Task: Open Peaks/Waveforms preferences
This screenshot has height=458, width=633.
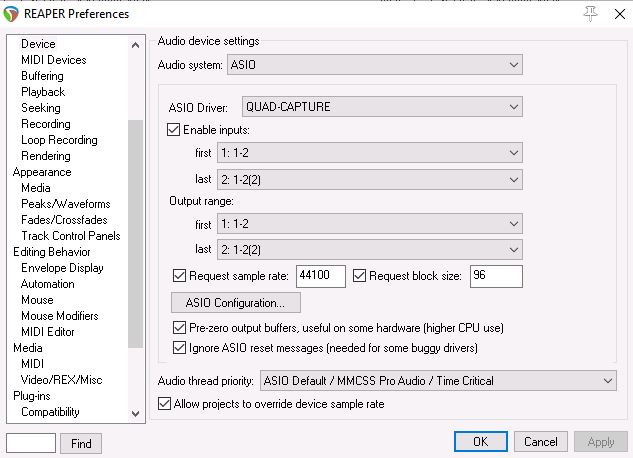Action: coord(66,204)
